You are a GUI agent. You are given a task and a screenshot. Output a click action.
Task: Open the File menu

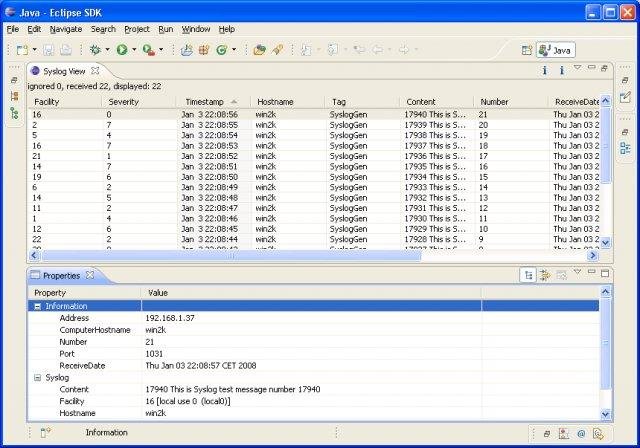[x=13, y=29]
